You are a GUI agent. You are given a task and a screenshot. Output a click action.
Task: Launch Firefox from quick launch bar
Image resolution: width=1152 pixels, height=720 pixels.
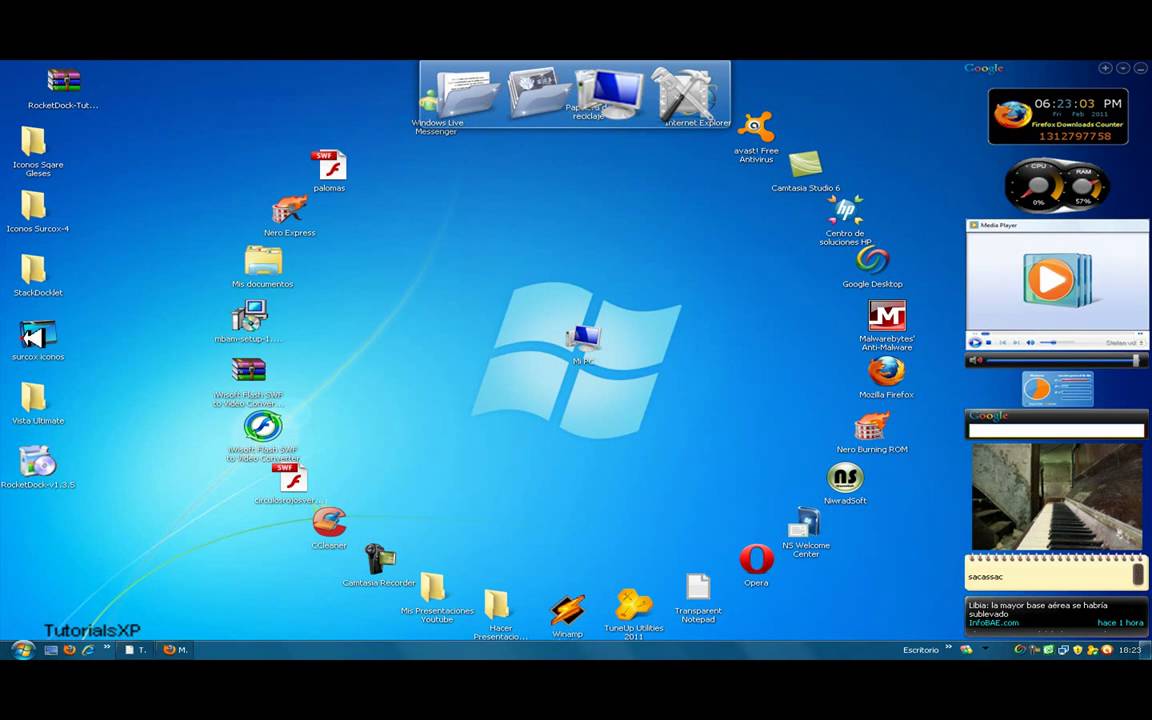pyautogui.click(x=70, y=650)
